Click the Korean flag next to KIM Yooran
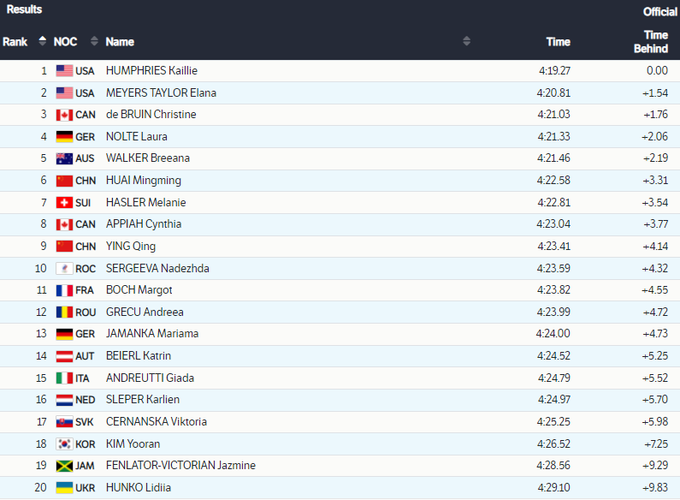 64,443
